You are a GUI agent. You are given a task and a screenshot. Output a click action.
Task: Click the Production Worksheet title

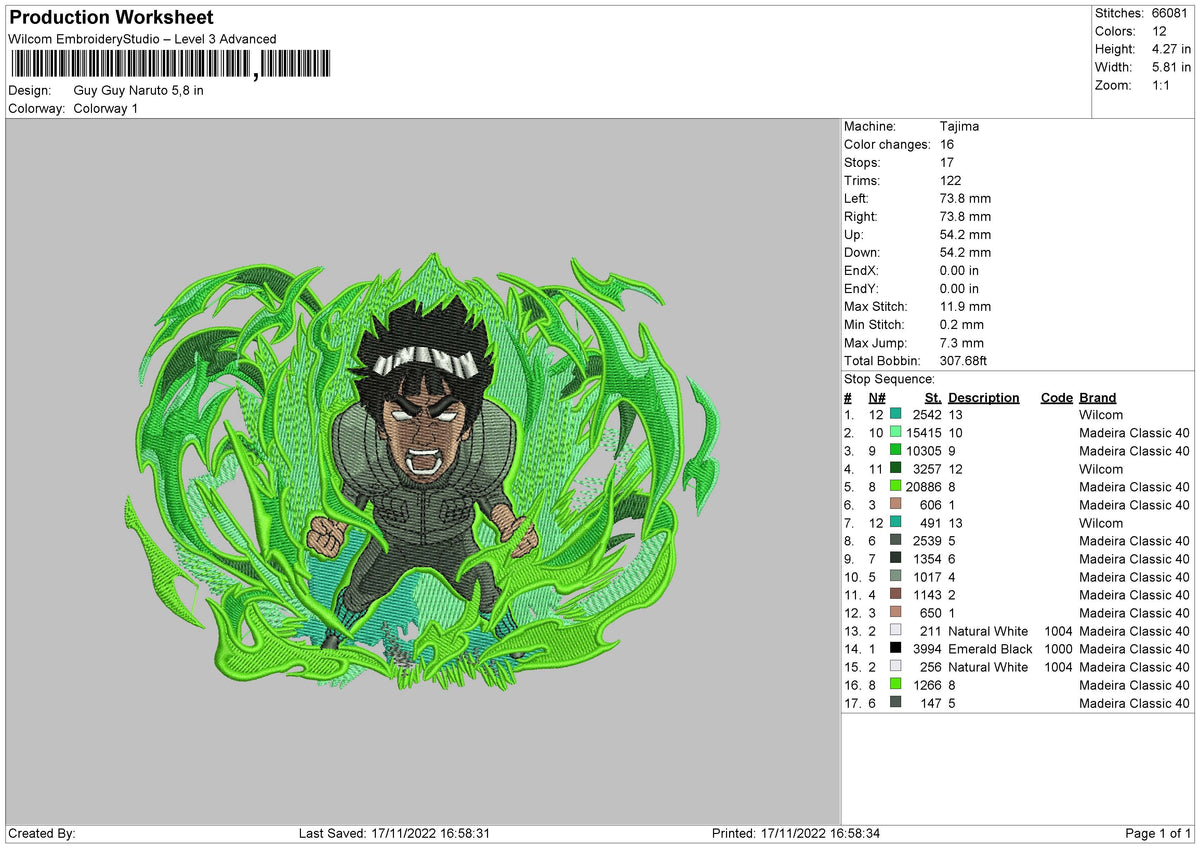pyautogui.click(x=111, y=18)
